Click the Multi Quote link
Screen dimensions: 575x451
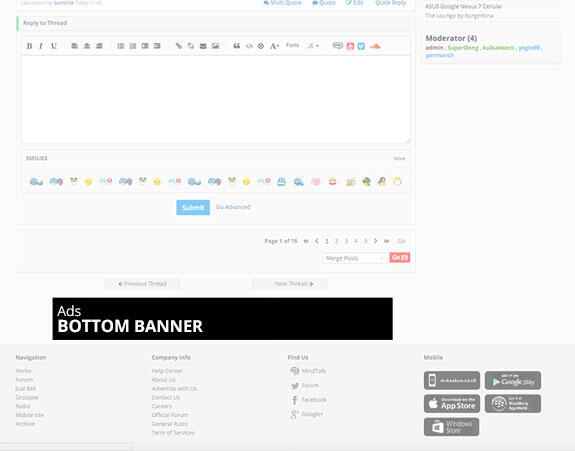tap(282, 3)
